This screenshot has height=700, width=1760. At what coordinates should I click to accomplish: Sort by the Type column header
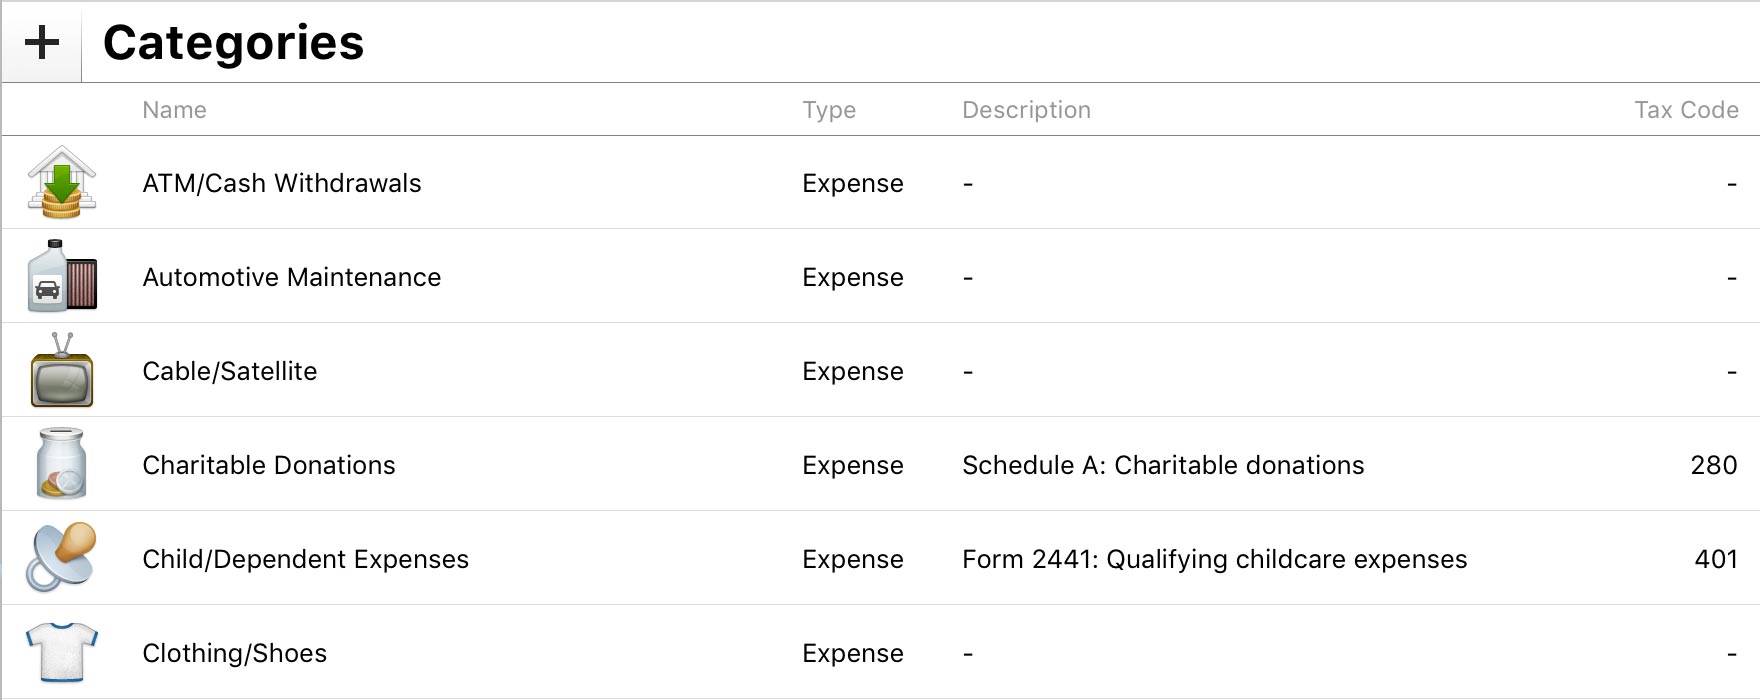[x=829, y=110]
